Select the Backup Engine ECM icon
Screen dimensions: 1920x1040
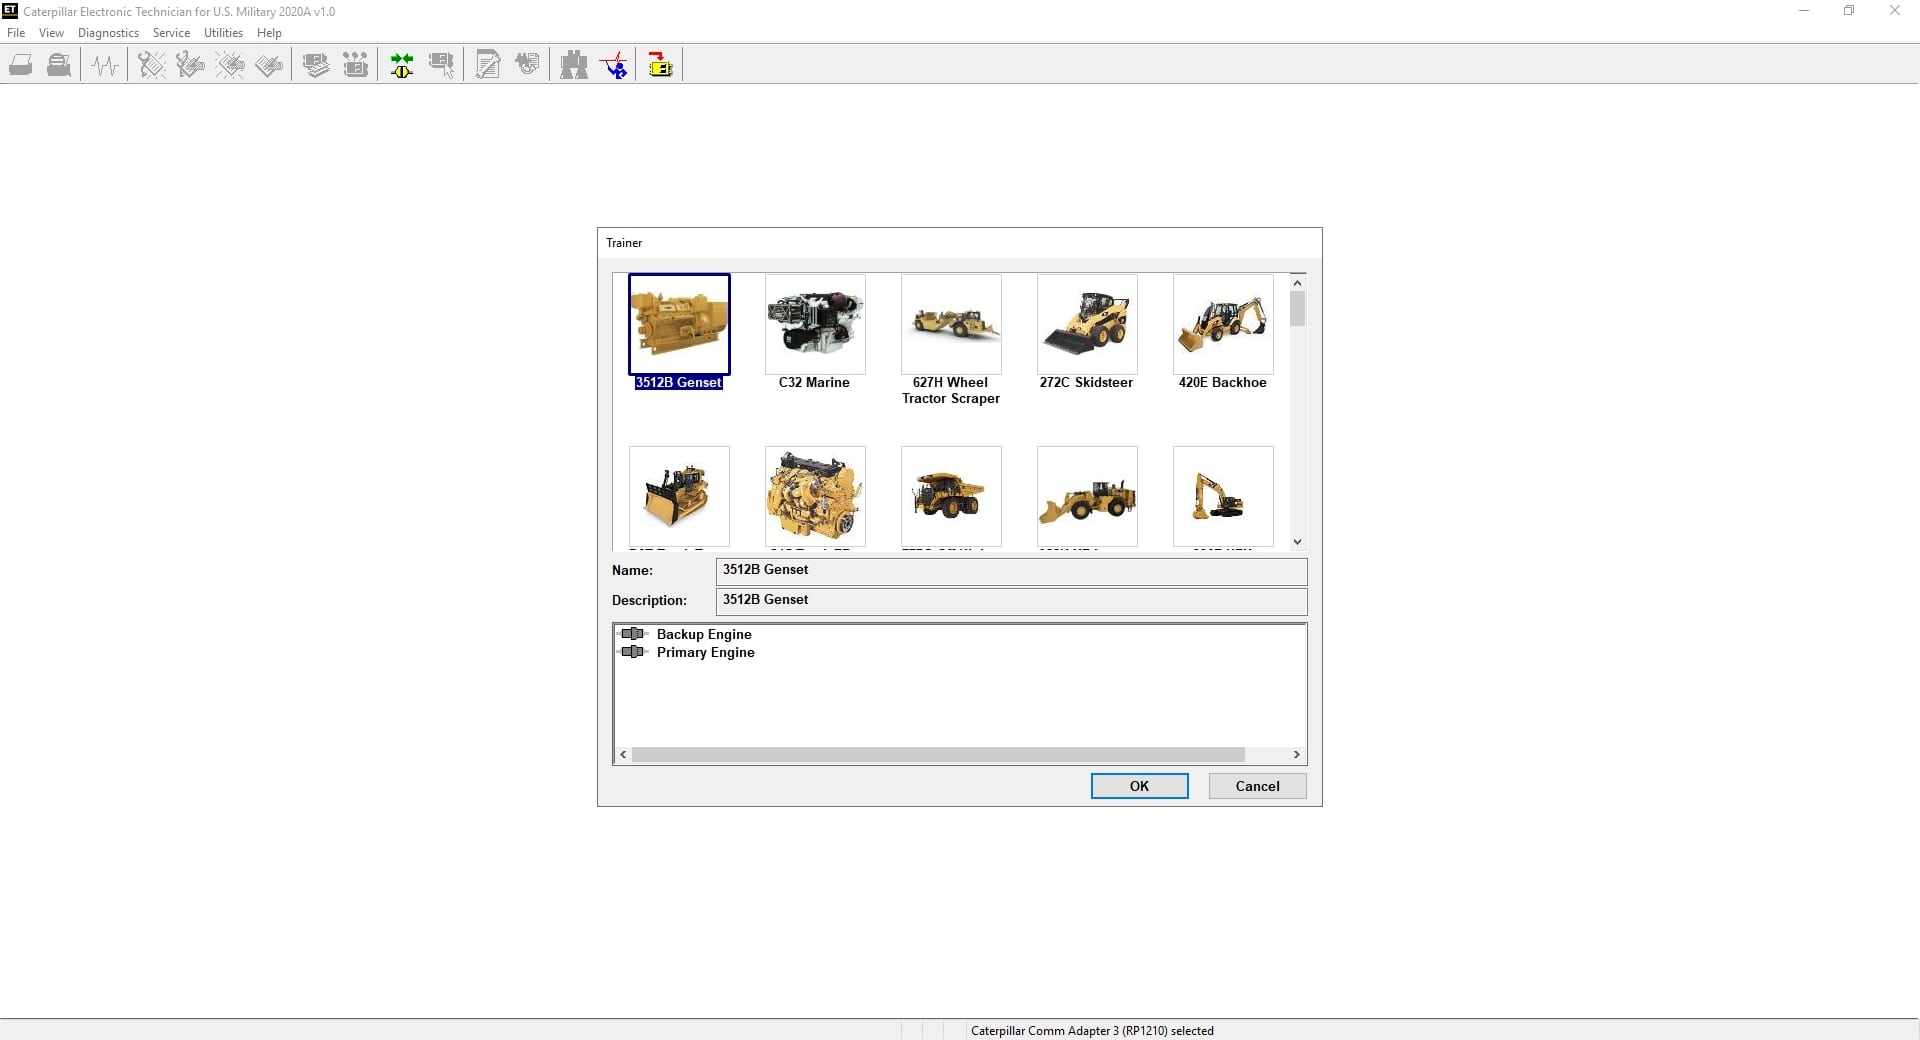click(633, 634)
